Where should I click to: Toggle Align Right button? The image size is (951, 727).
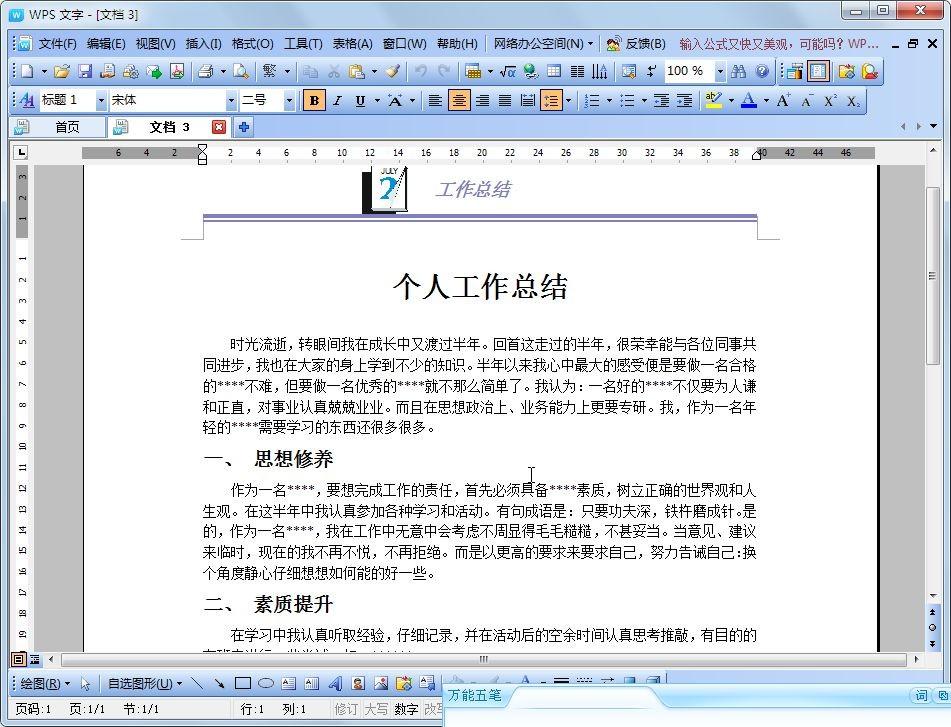[x=482, y=101]
